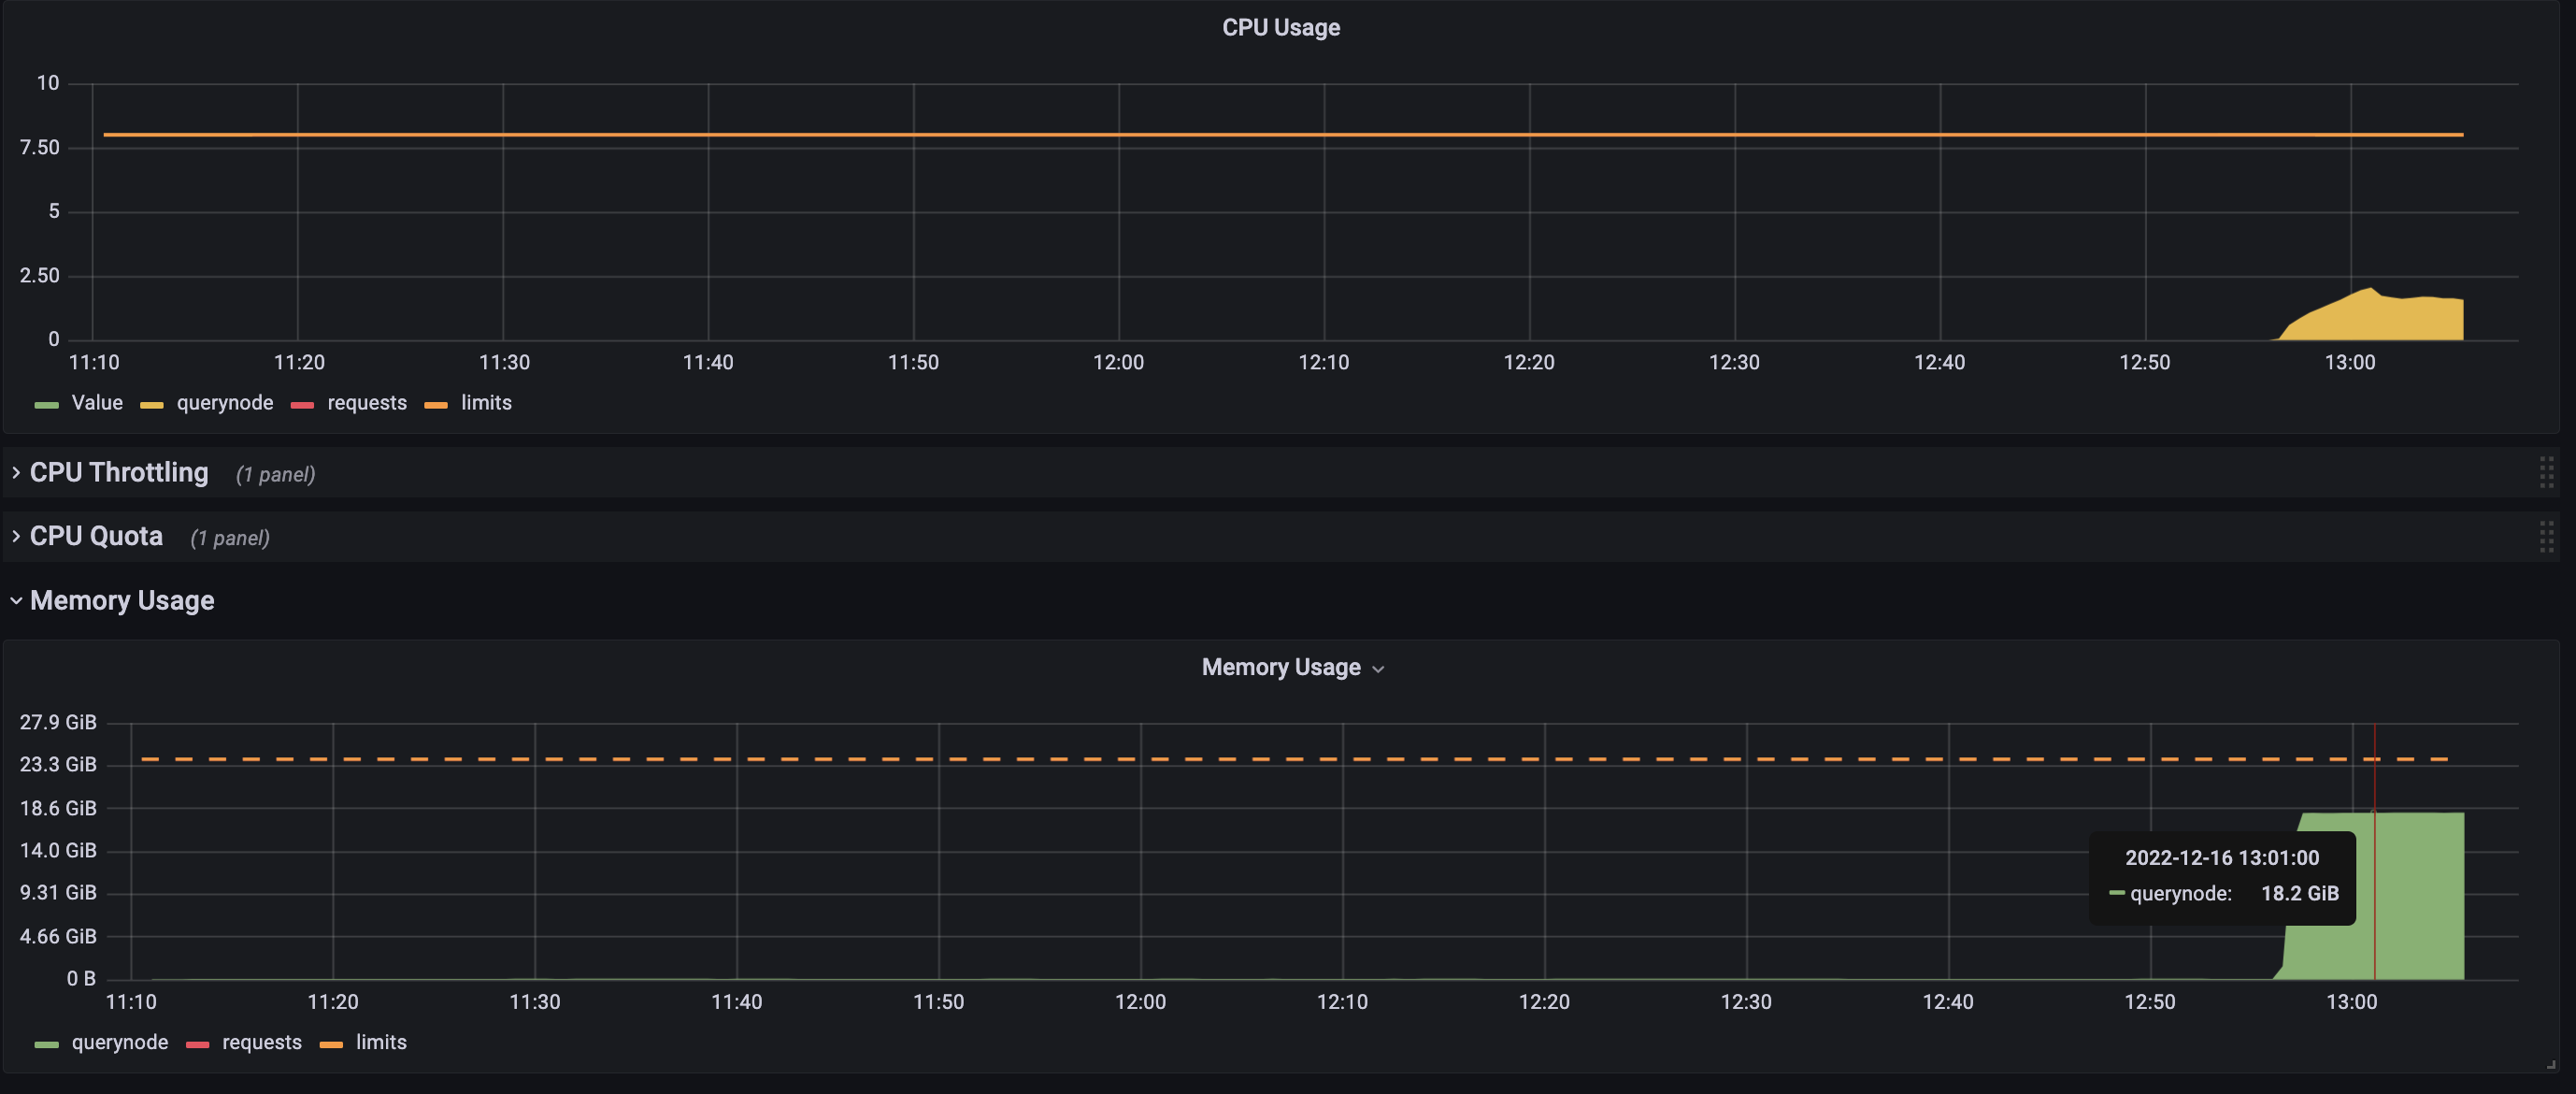This screenshot has width=2576, height=1094.
Task: Open the CPU Usage panel menu
Action: point(1280,27)
